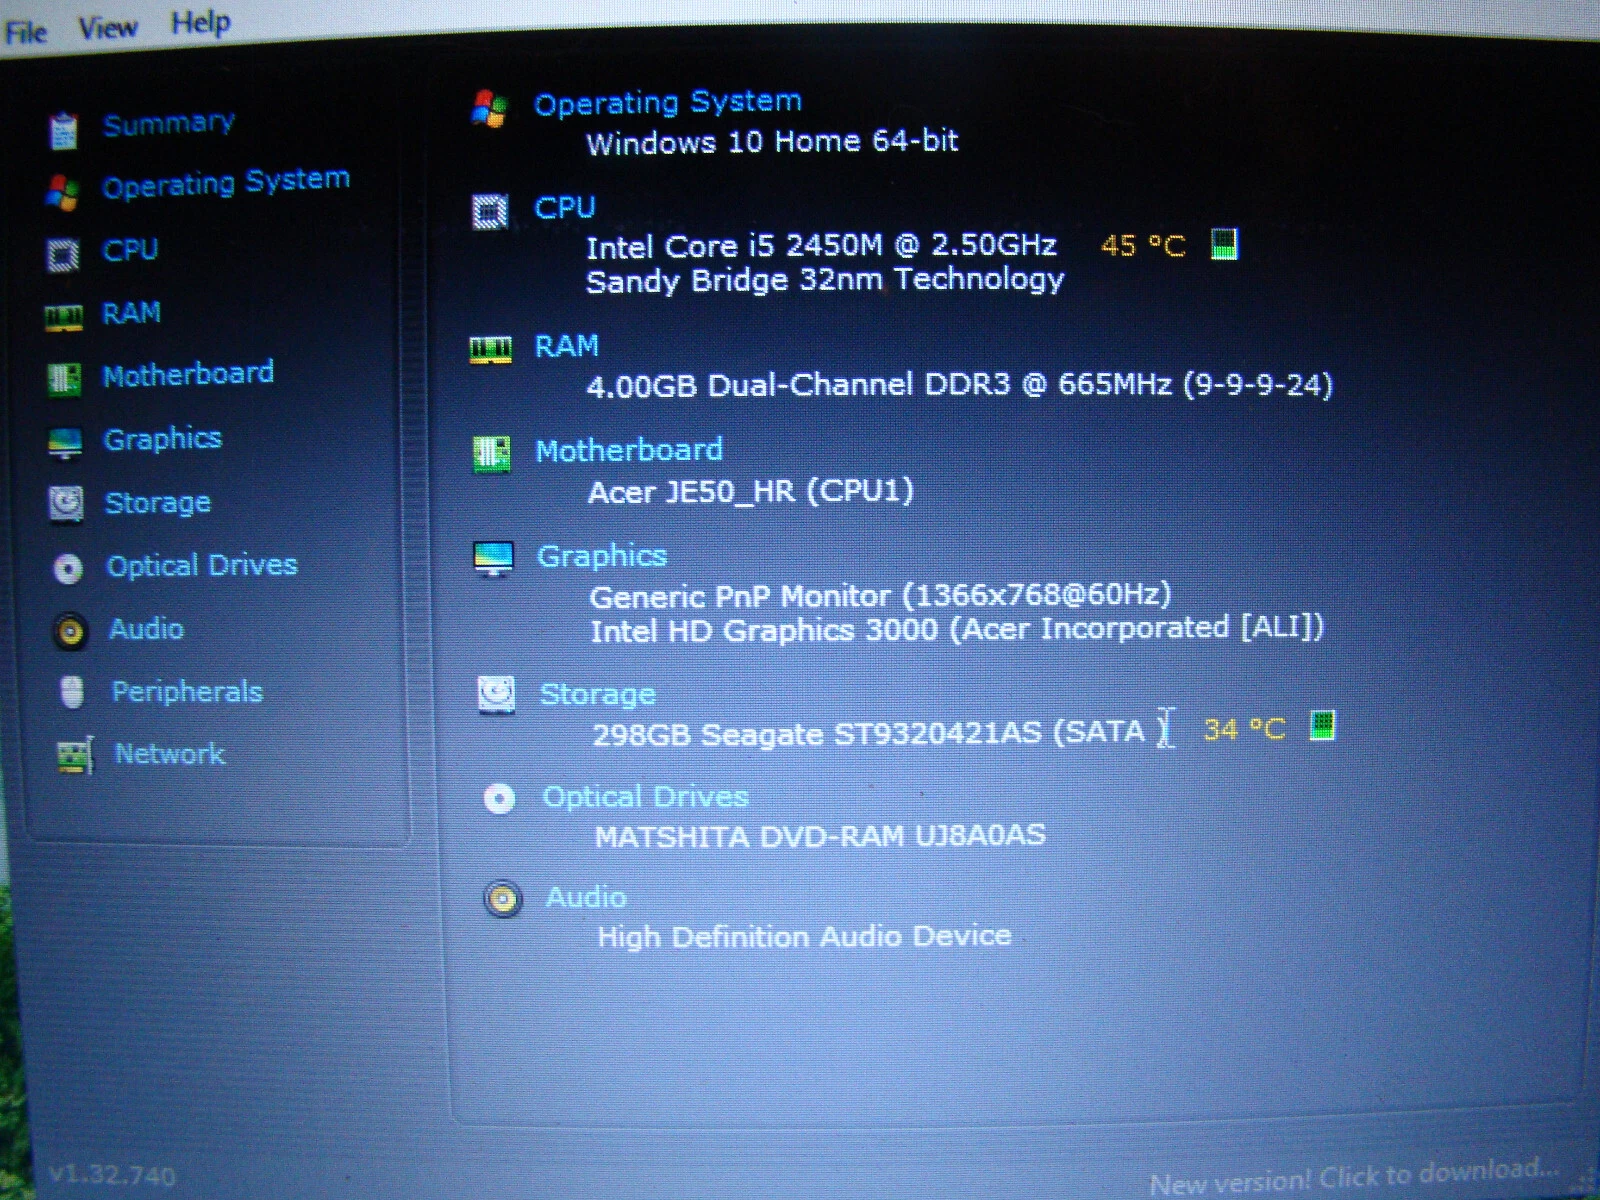The height and width of the screenshot is (1200, 1600).
Task: Click the CPU chip icon in sidebar
Action: 63,253
